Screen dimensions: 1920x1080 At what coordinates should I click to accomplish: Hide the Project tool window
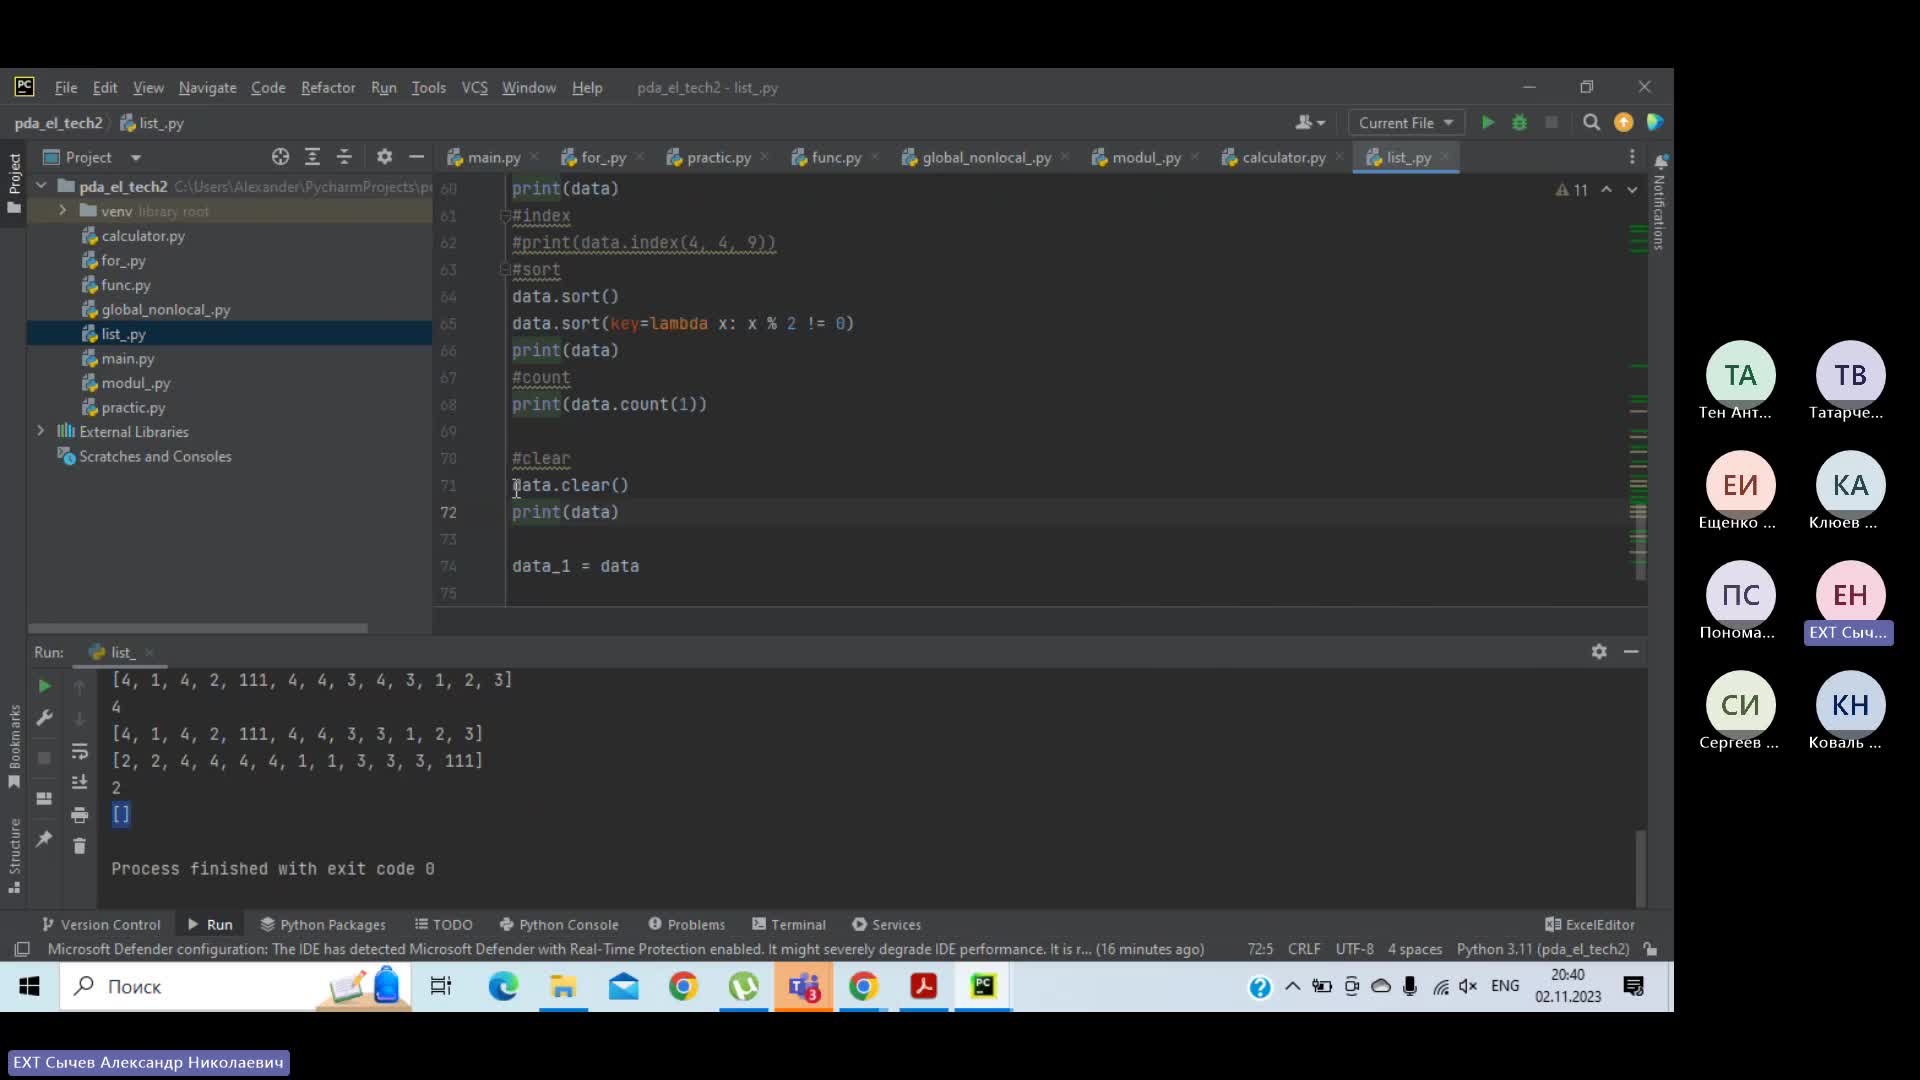click(x=416, y=157)
